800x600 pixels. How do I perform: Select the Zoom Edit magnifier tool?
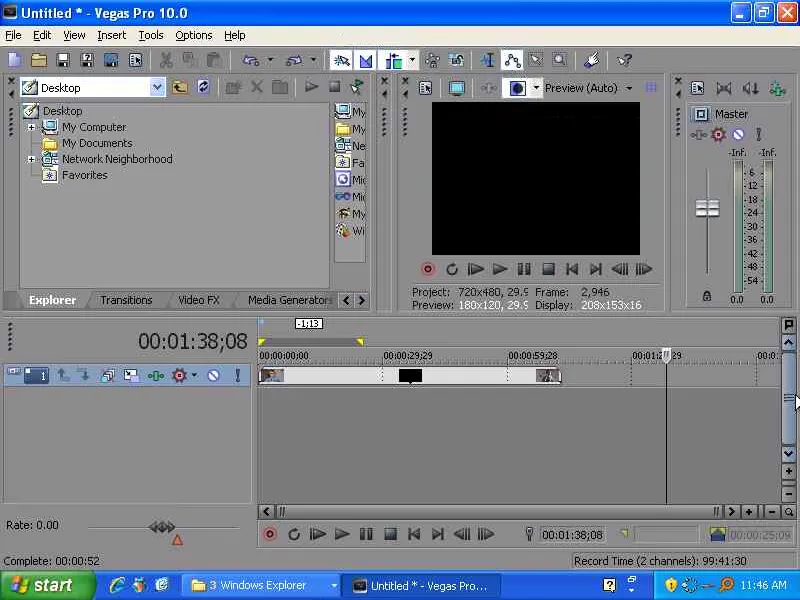click(560, 60)
